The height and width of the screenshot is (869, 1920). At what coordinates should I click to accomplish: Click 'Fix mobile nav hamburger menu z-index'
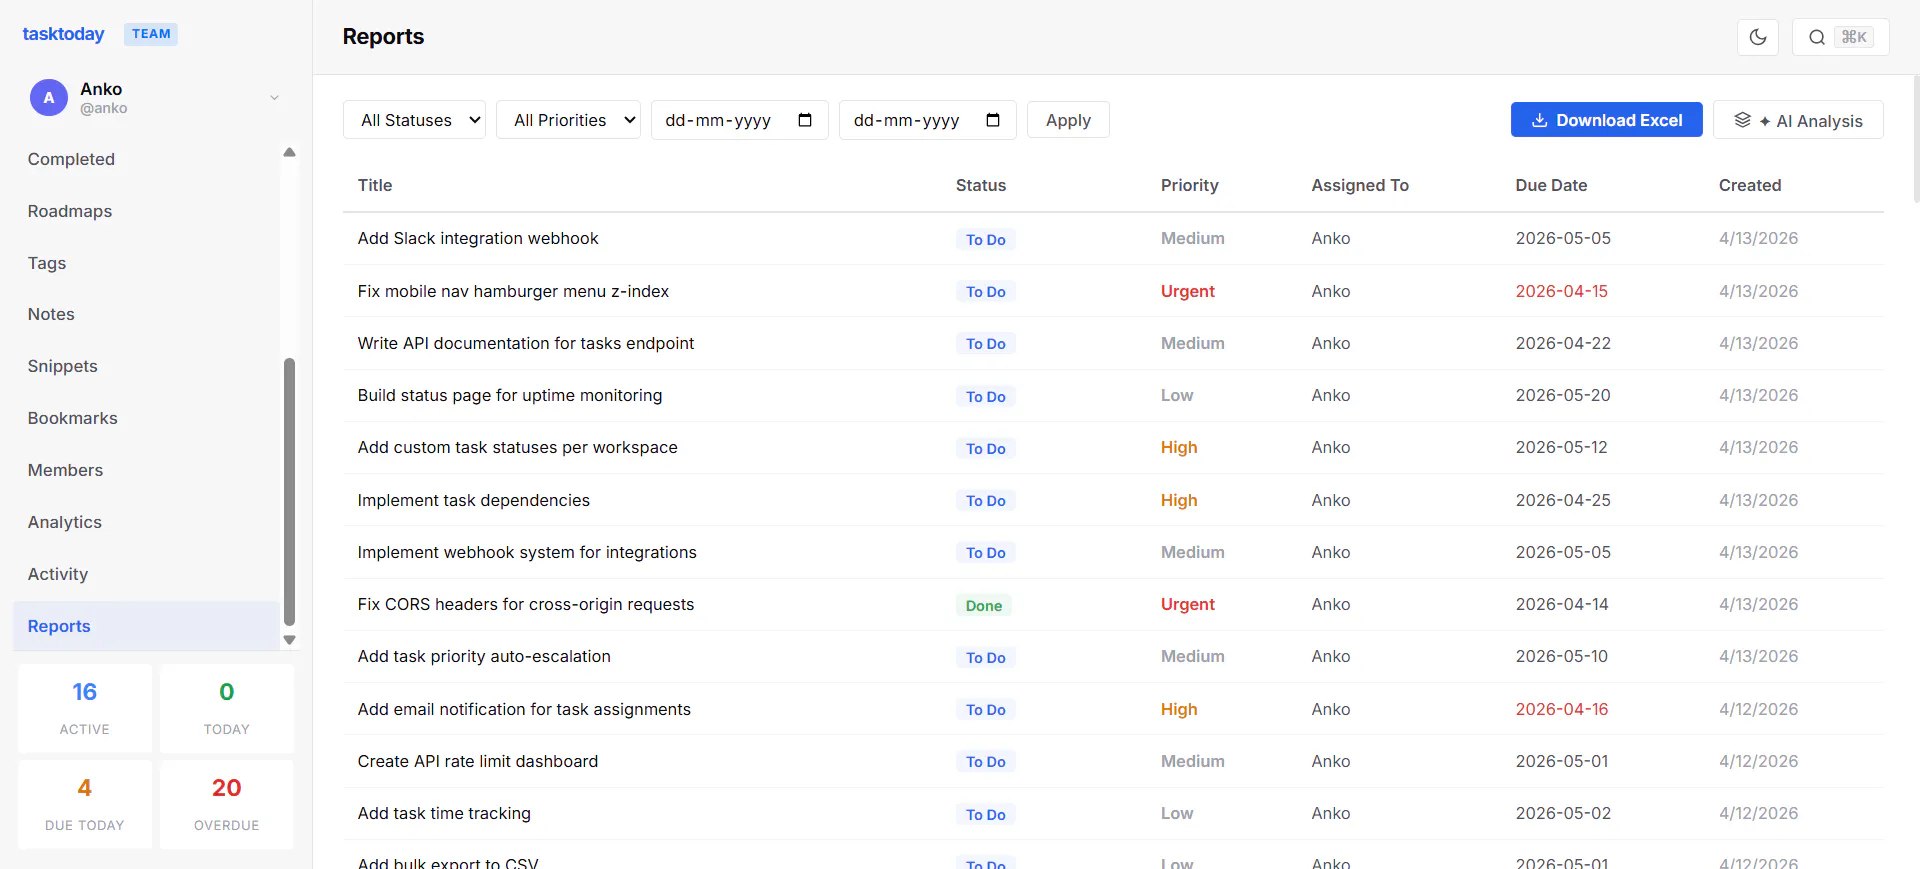pyautogui.click(x=513, y=291)
